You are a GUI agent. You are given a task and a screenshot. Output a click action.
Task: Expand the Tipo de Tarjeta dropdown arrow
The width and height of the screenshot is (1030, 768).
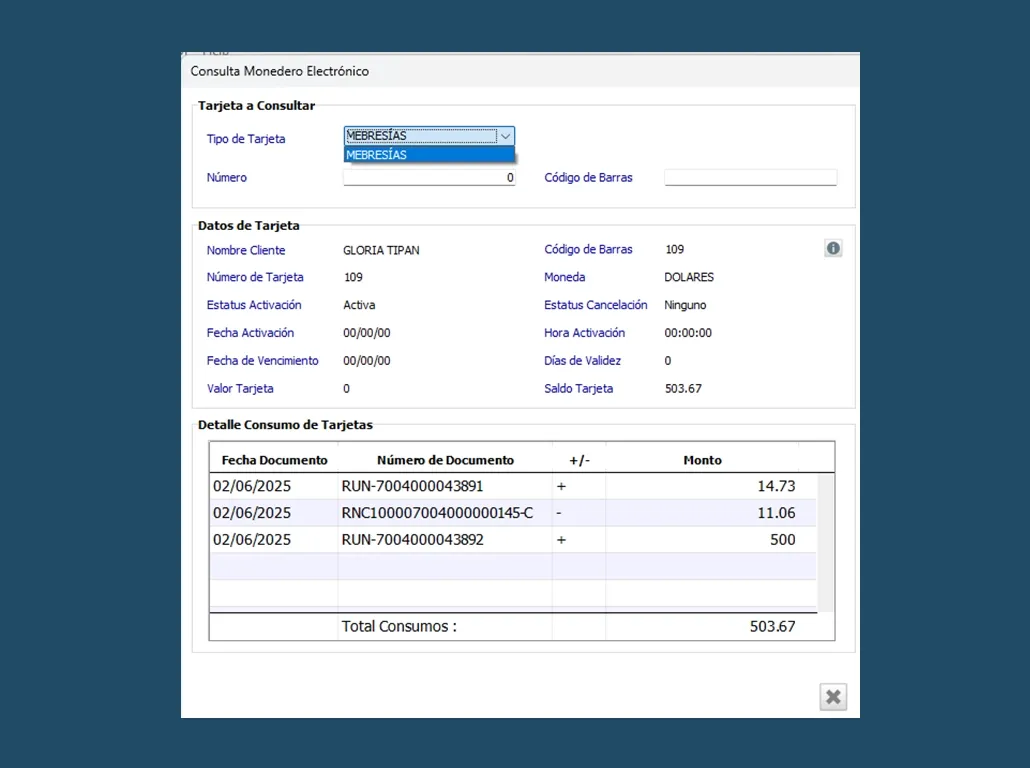(506, 136)
